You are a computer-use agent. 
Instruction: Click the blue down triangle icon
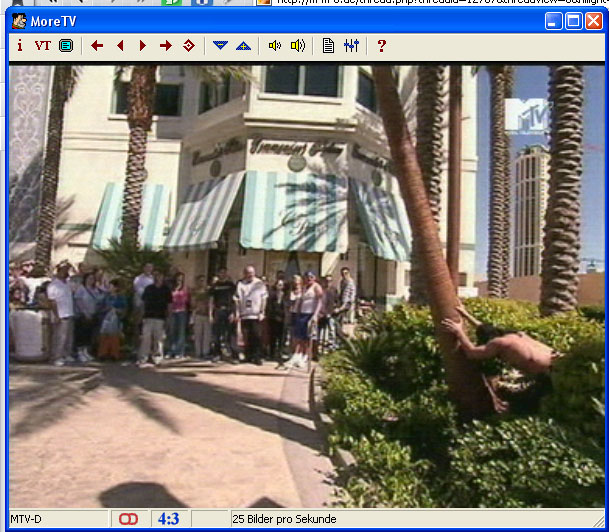220,46
